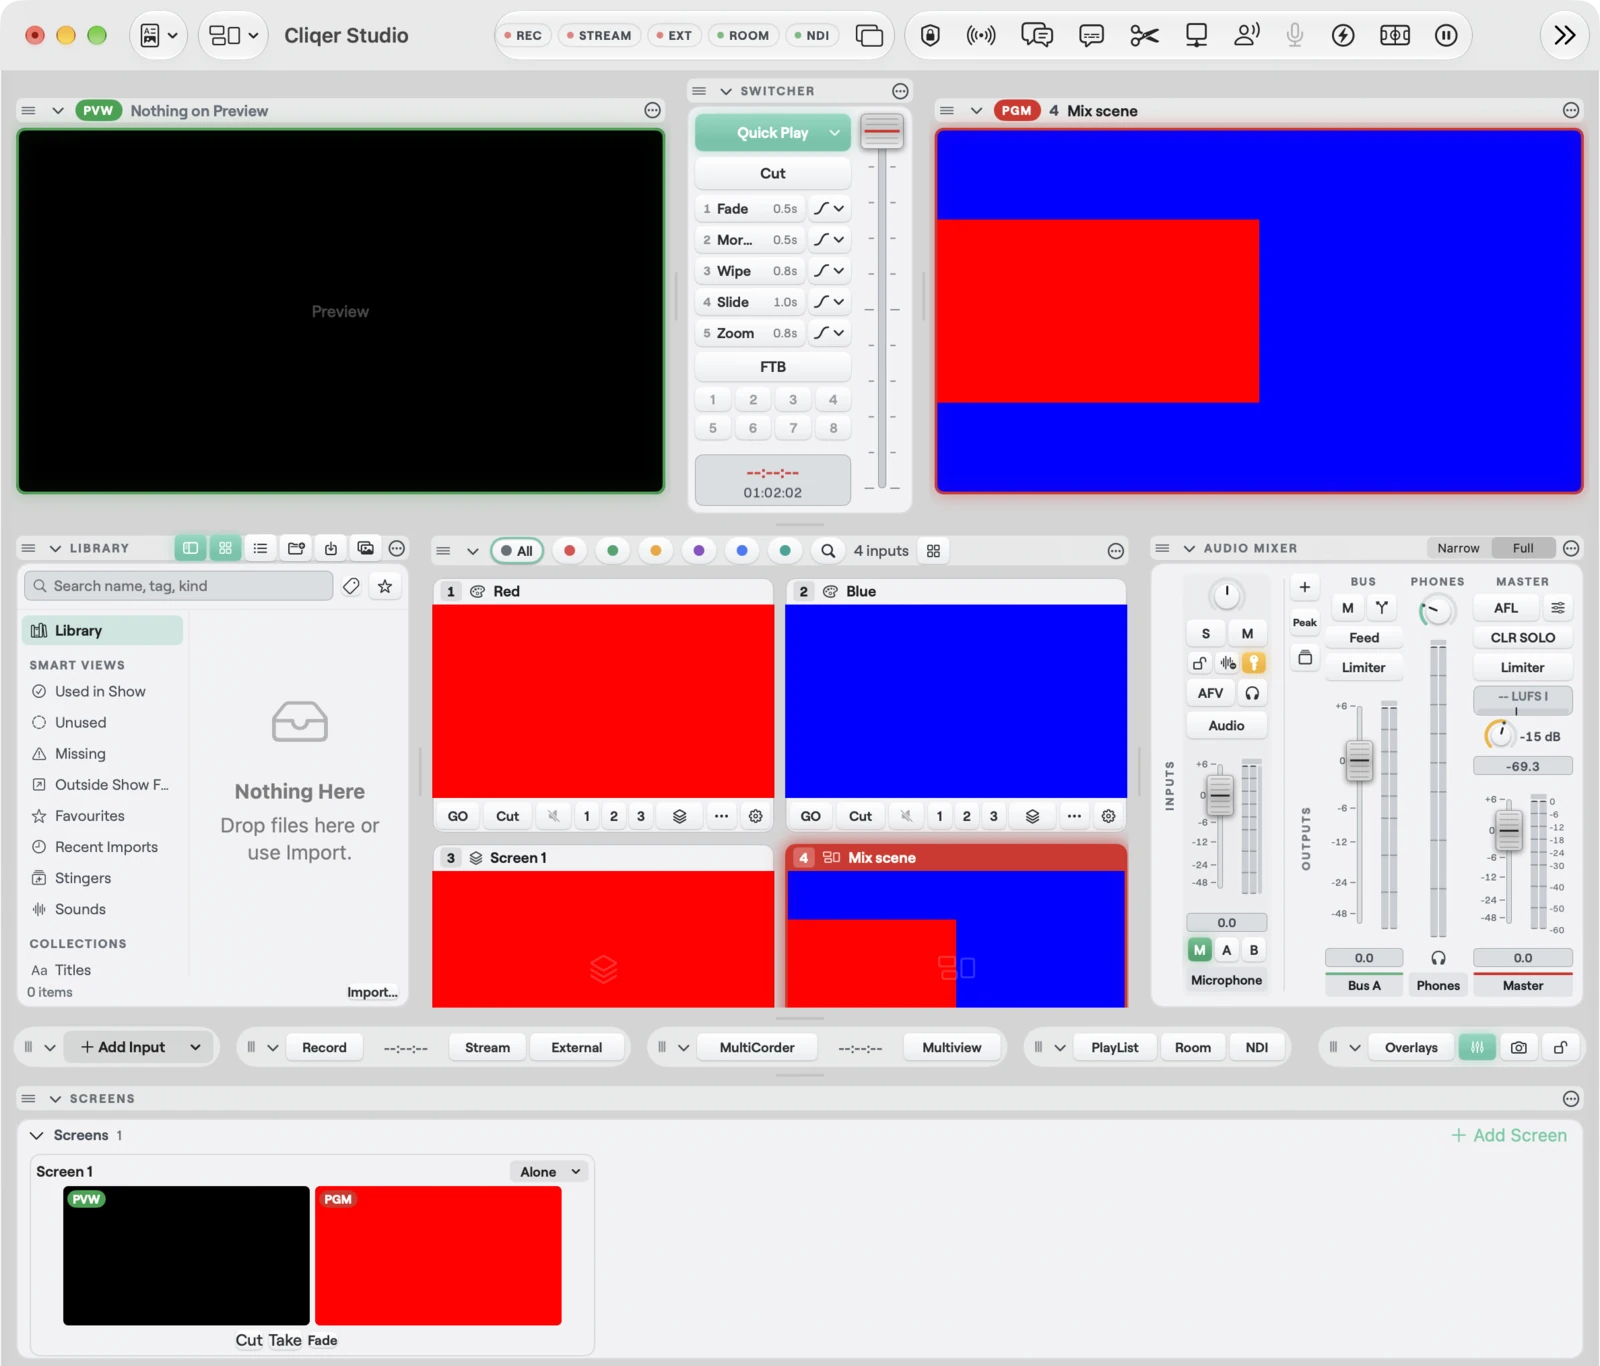
Task: Toggle AFV on the Microphone channel
Action: coord(1210,693)
